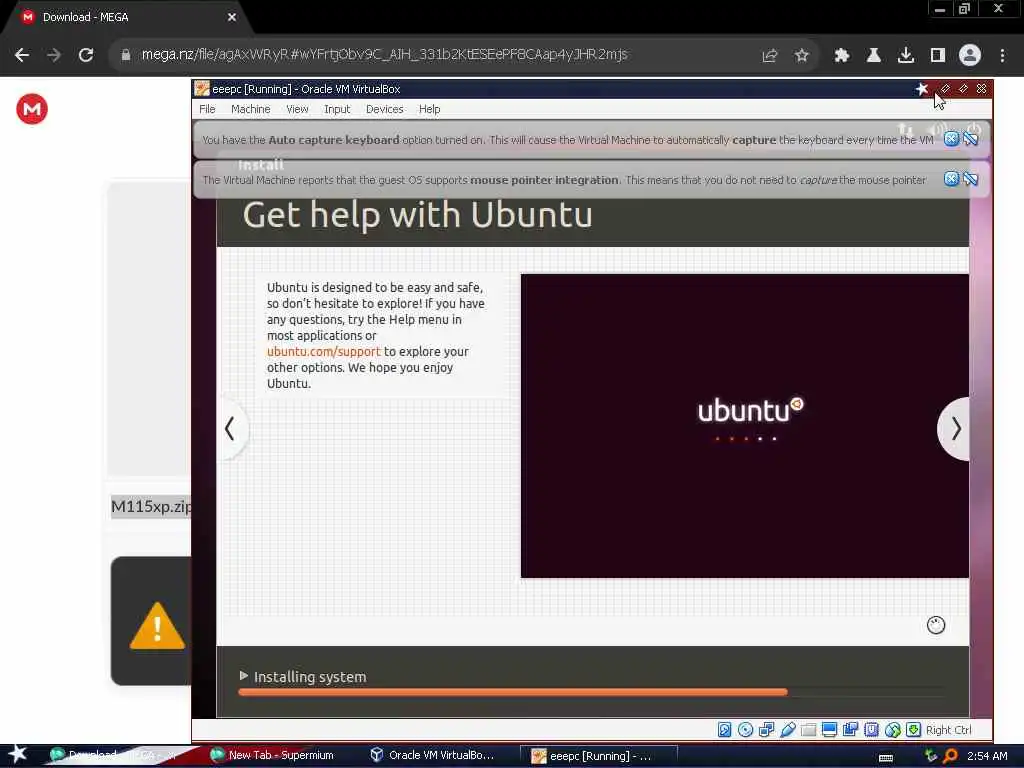
Task: Click the optical disc icon in VirtualBox status bar
Action: click(x=745, y=729)
